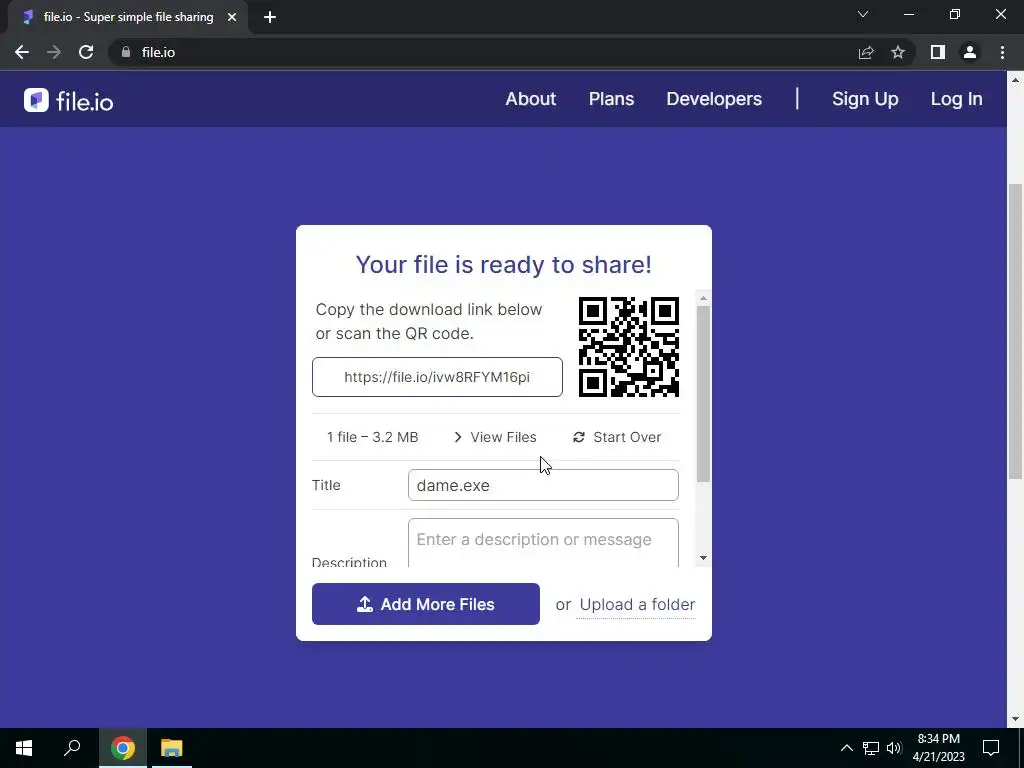Click the 'Your file is ready to share!' heading
The width and height of the screenshot is (1024, 768).
[504, 264]
